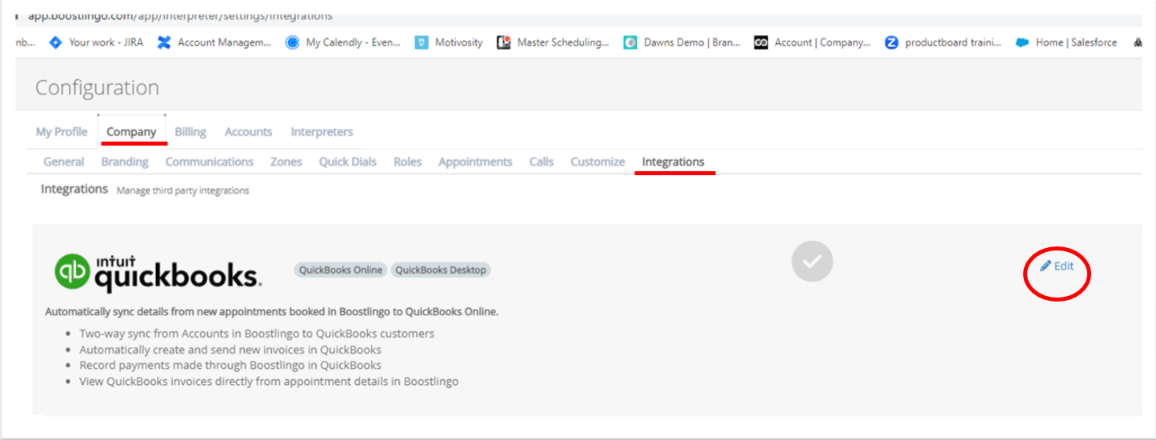Open the Interpreters tab
Screen dimensions: 1156x440
click(x=321, y=132)
